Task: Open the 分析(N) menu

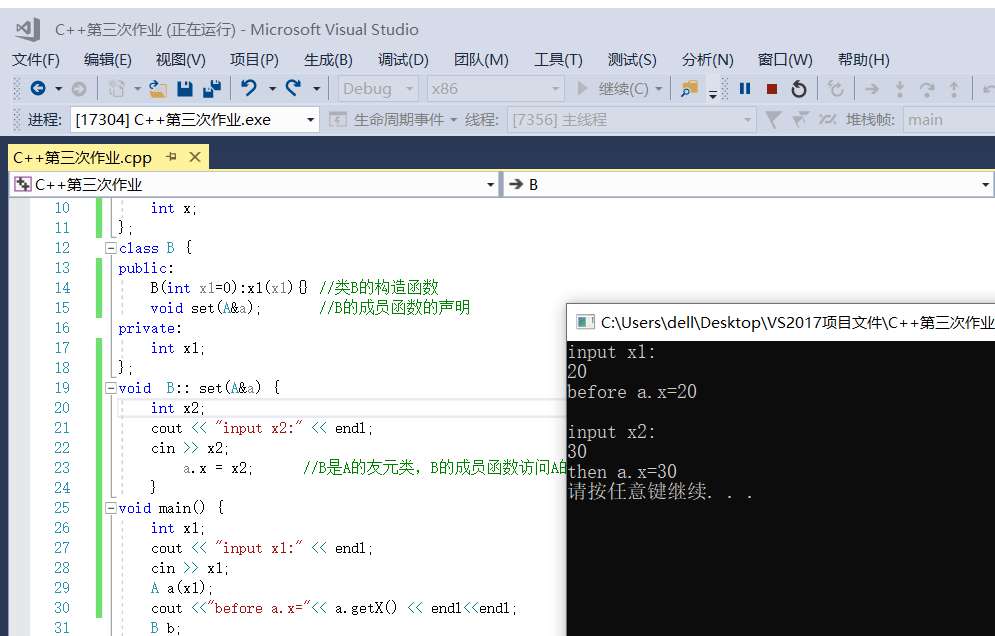Action: coord(708,60)
